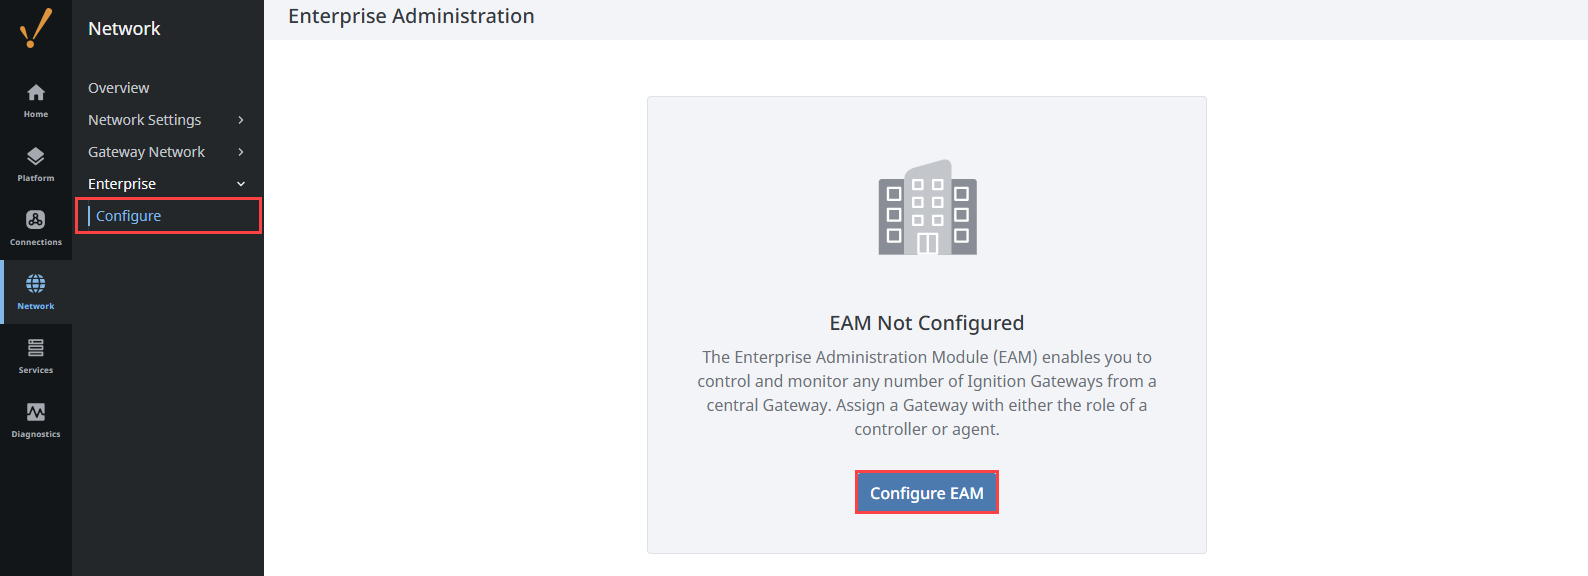Open the Connections section
This screenshot has width=1588, height=576.
[36, 228]
